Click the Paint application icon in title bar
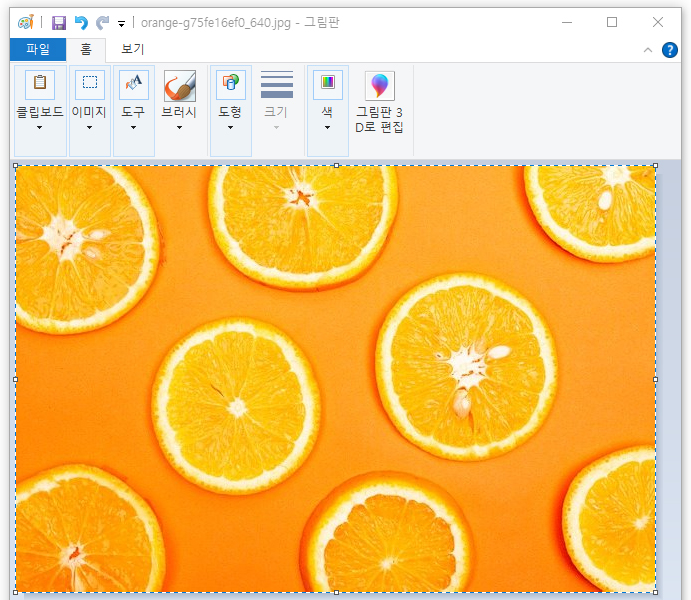 [26, 22]
